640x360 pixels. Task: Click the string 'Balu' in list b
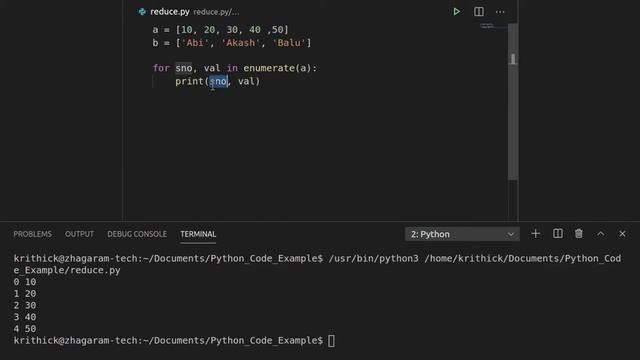tap(289, 43)
